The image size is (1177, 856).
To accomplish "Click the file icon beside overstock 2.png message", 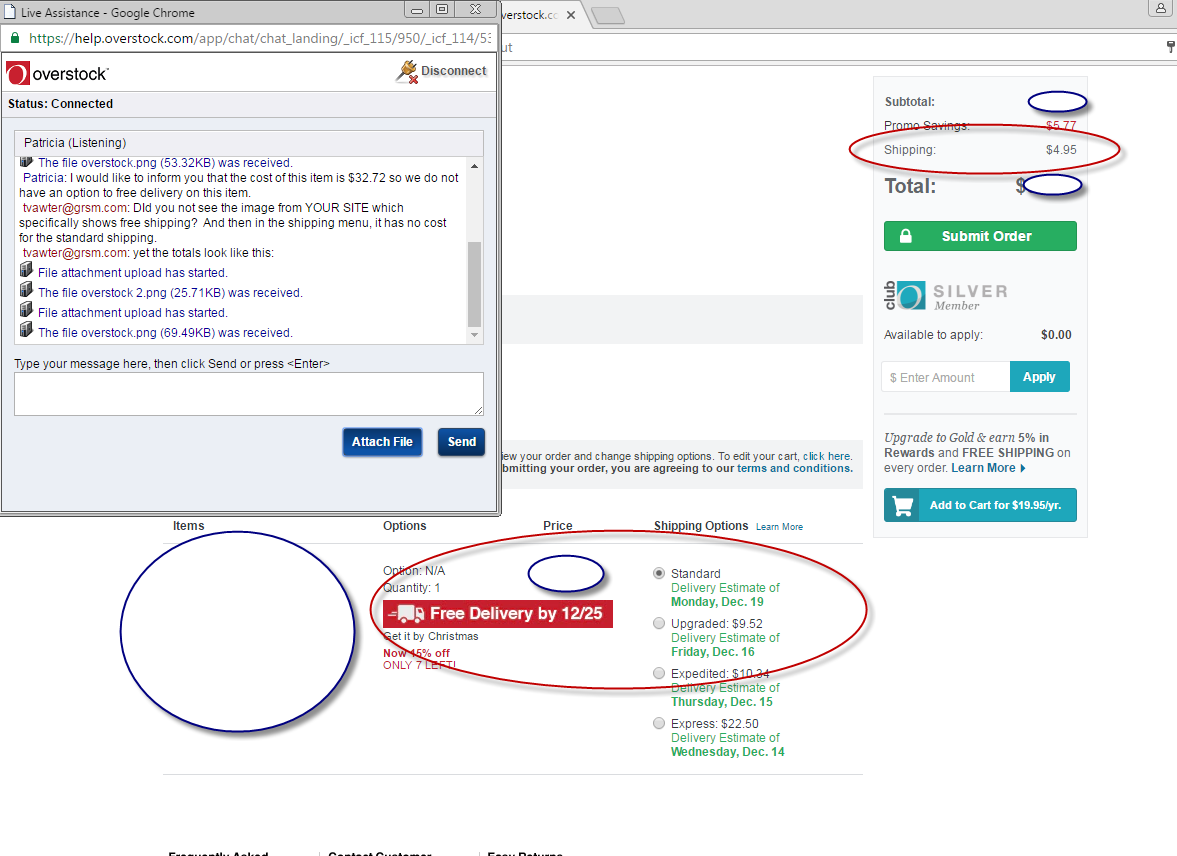I will [26, 289].
